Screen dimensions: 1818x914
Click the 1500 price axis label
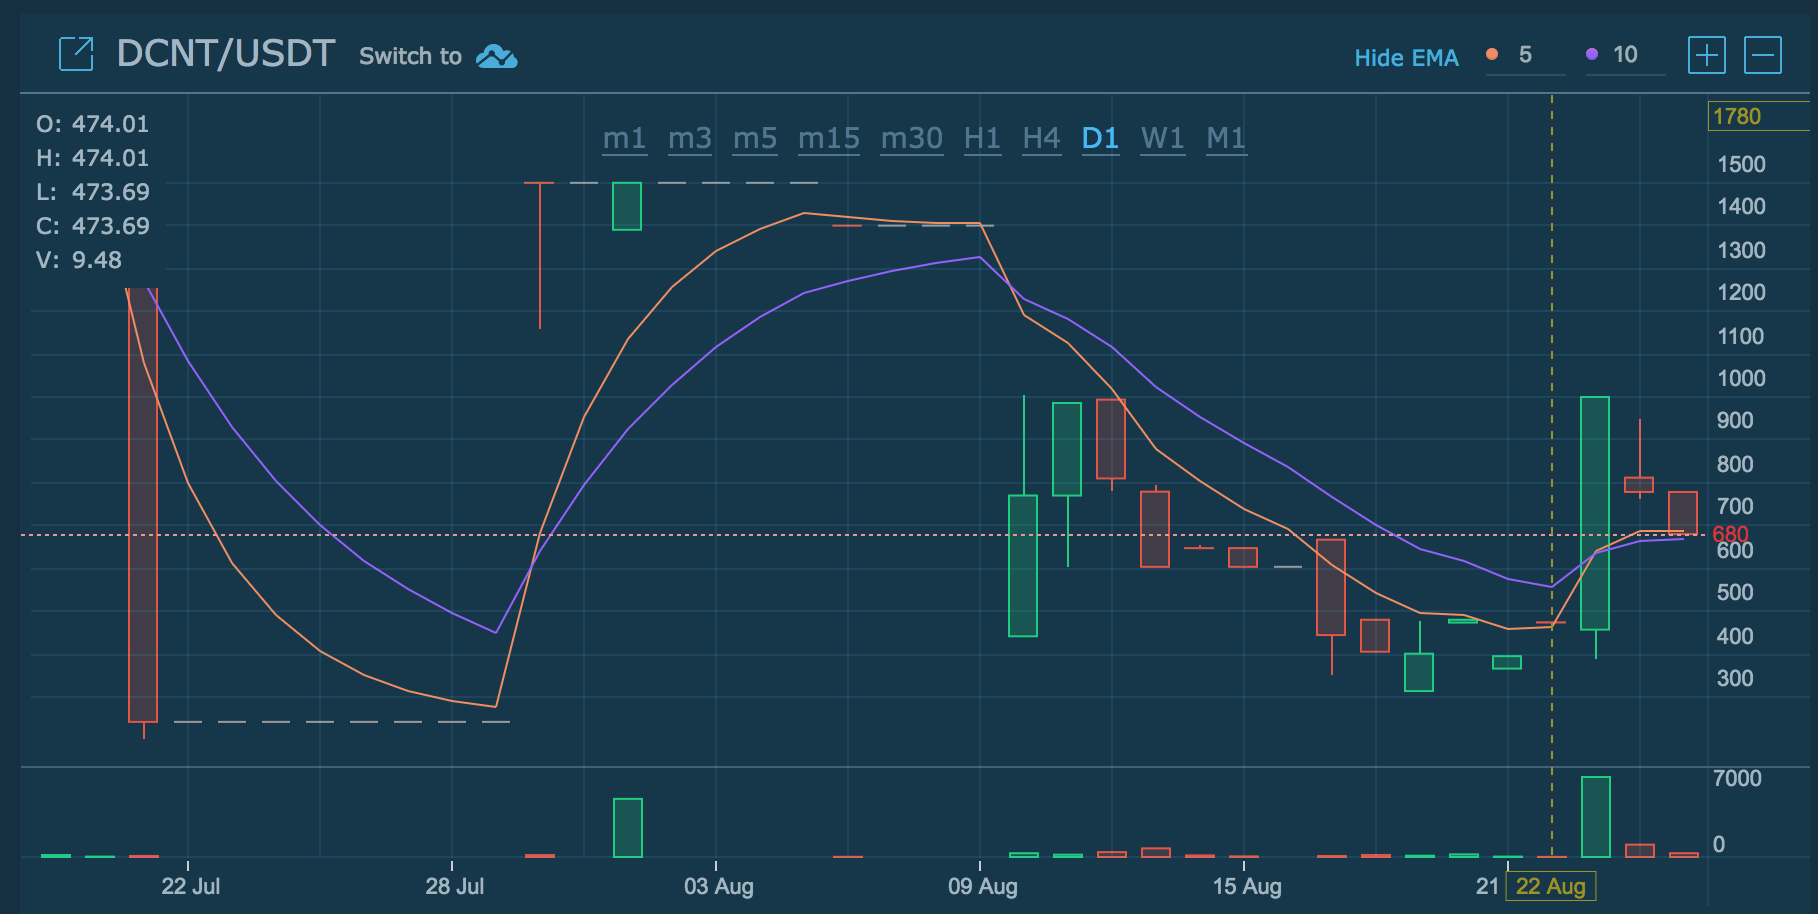tap(1741, 164)
